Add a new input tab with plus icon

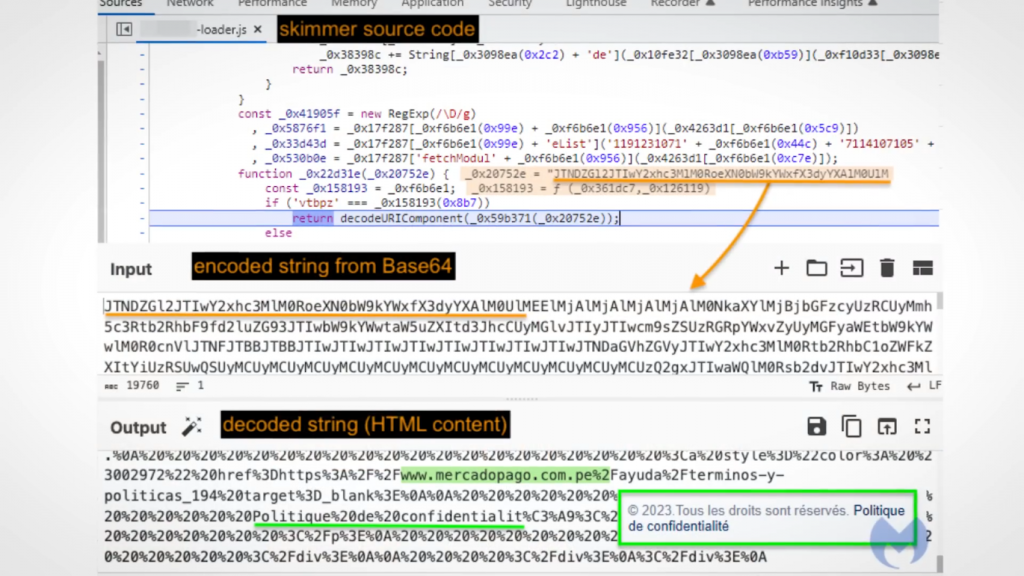781,268
